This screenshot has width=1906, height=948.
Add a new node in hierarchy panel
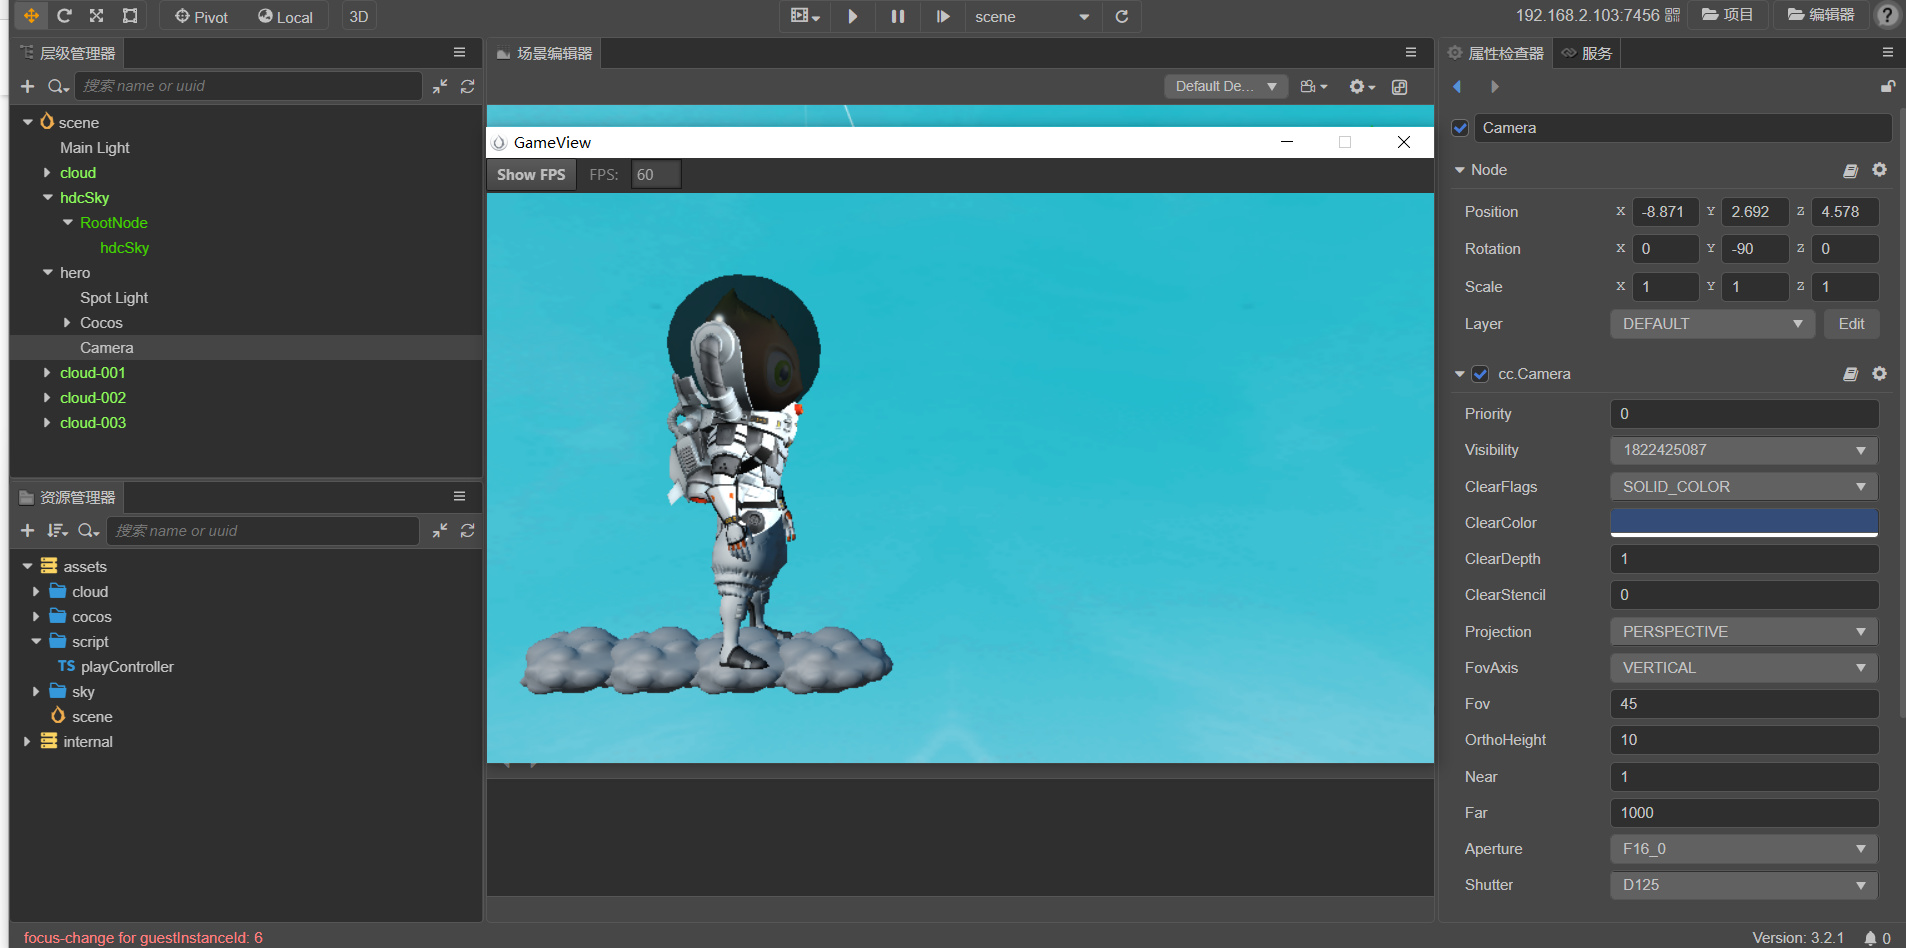28,86
